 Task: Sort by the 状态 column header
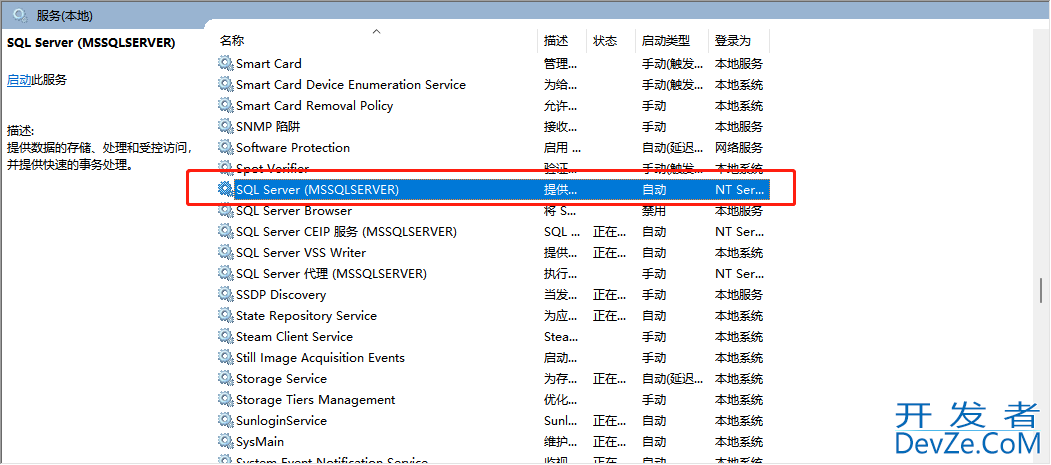(x=611, y=41)
